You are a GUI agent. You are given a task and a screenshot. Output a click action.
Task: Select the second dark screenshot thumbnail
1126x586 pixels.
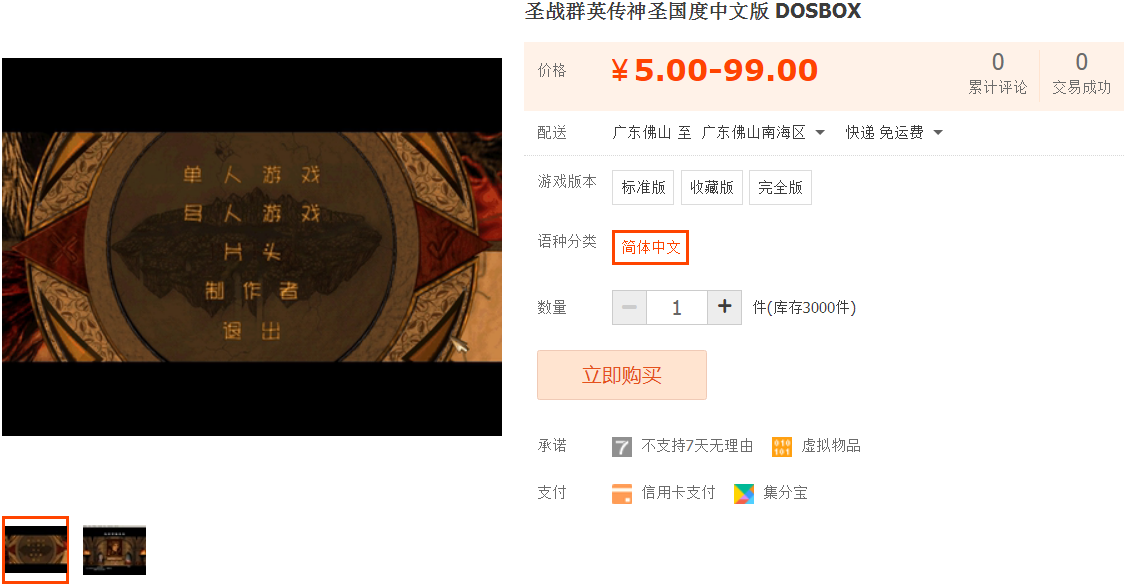pos(114,550)
